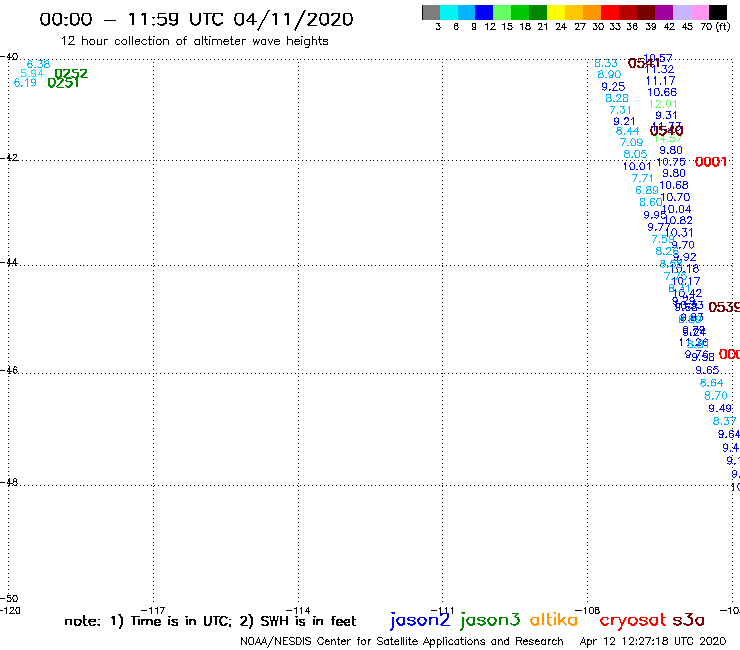740x650 pixels.
Task: Click the red cryosat satellite label
Action: pyautogui.click(x=633, y=621)
